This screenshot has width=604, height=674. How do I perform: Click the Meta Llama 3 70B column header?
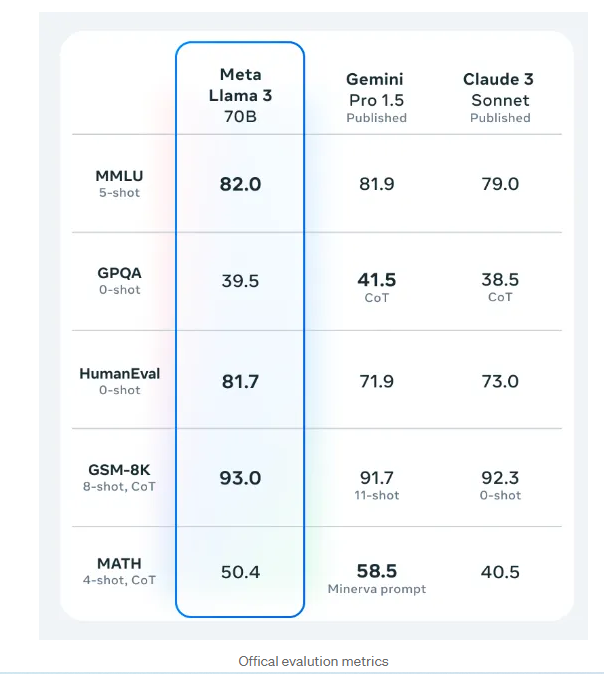click(x=240, y=95)
